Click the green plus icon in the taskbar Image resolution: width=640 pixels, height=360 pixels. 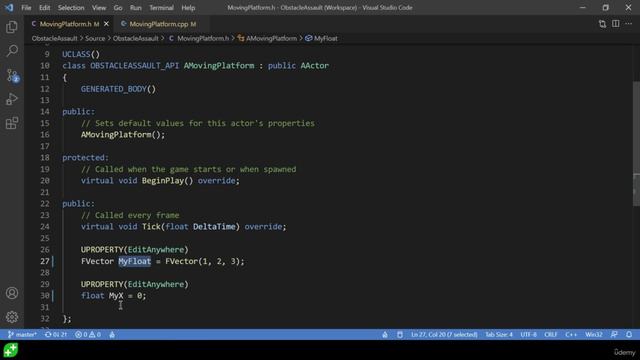(x=11, y=350)
